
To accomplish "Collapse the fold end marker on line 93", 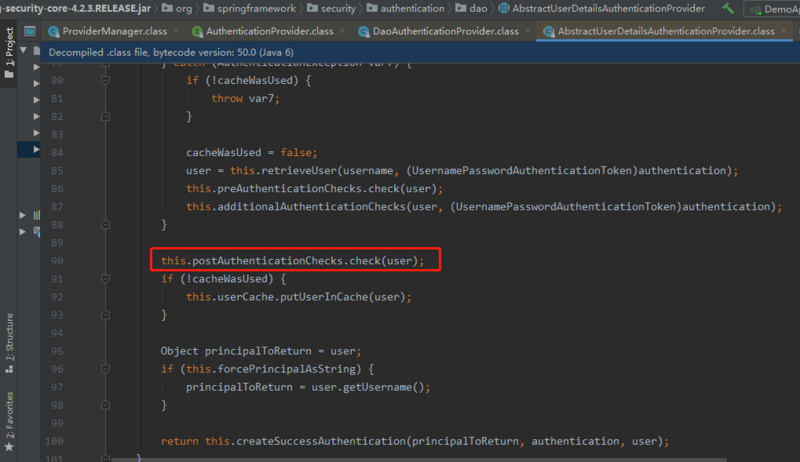I will point(105,315).
